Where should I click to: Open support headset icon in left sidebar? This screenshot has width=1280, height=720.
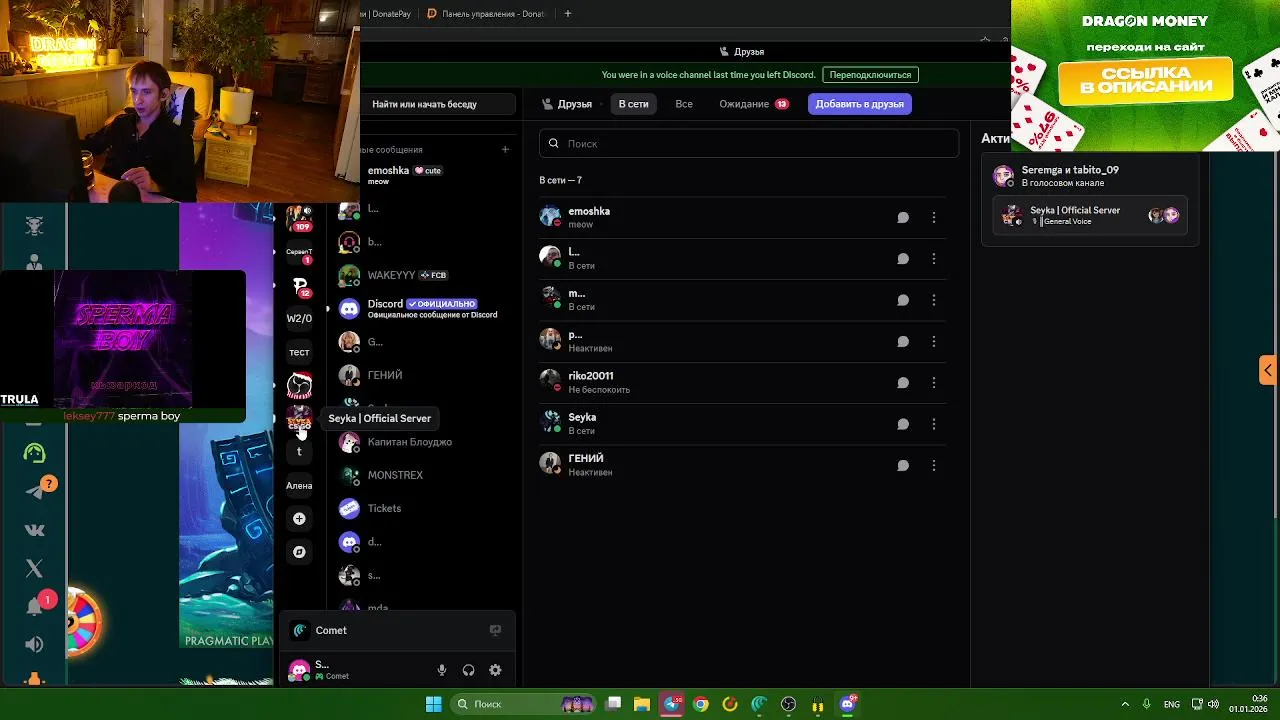tap(34, 453)
